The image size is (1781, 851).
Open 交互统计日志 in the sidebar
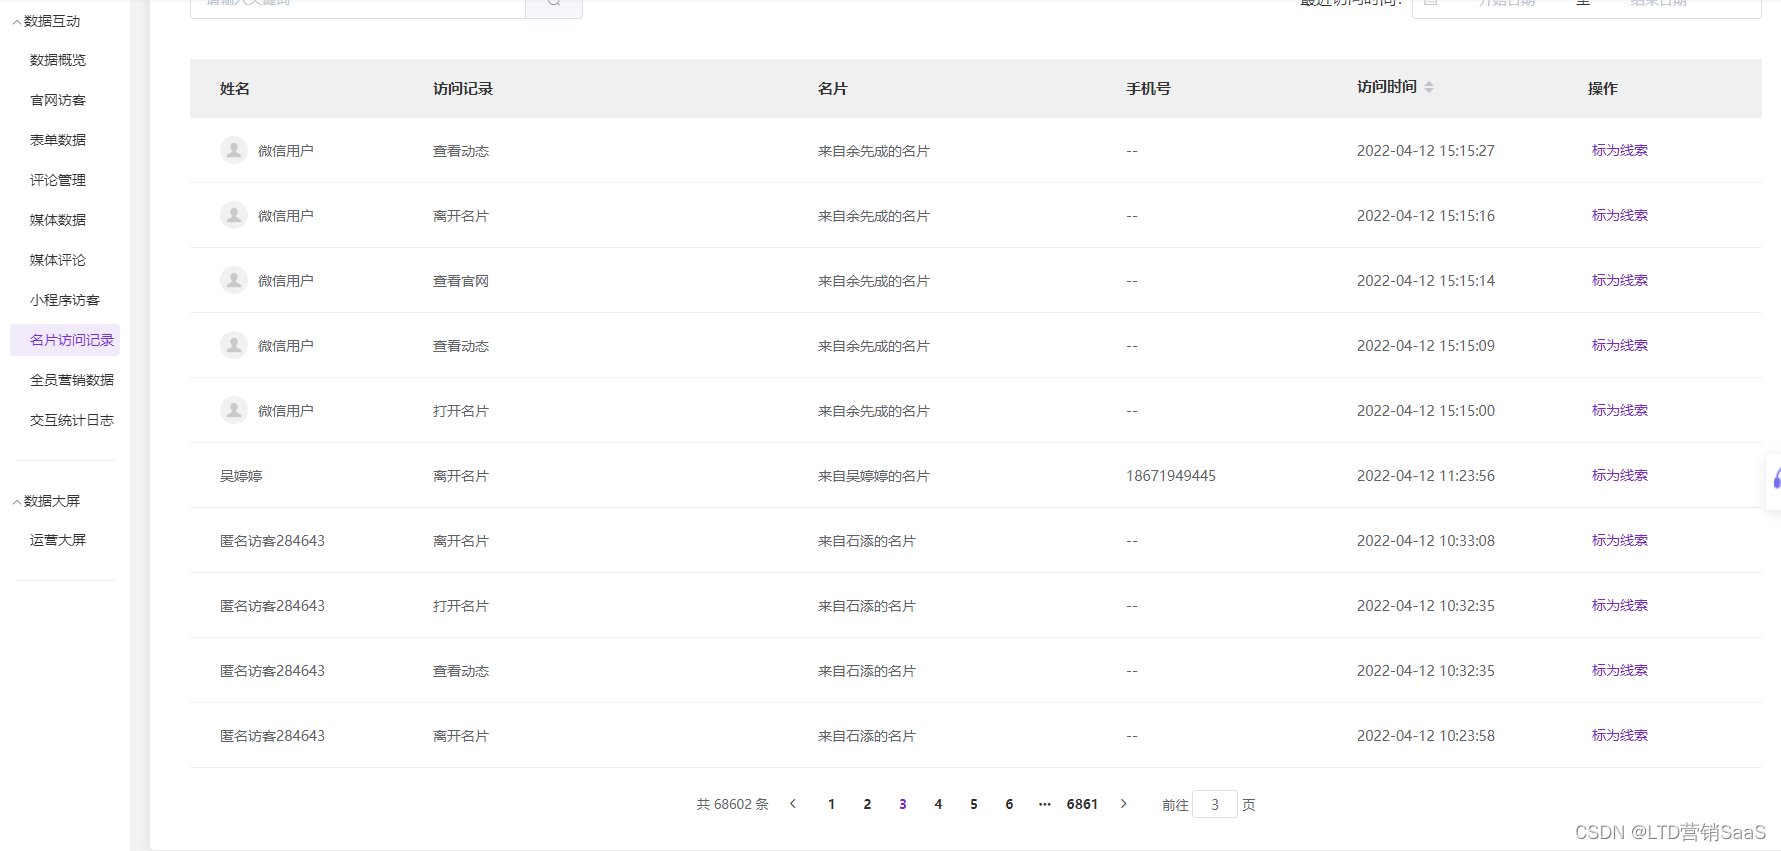click(72, 420)
